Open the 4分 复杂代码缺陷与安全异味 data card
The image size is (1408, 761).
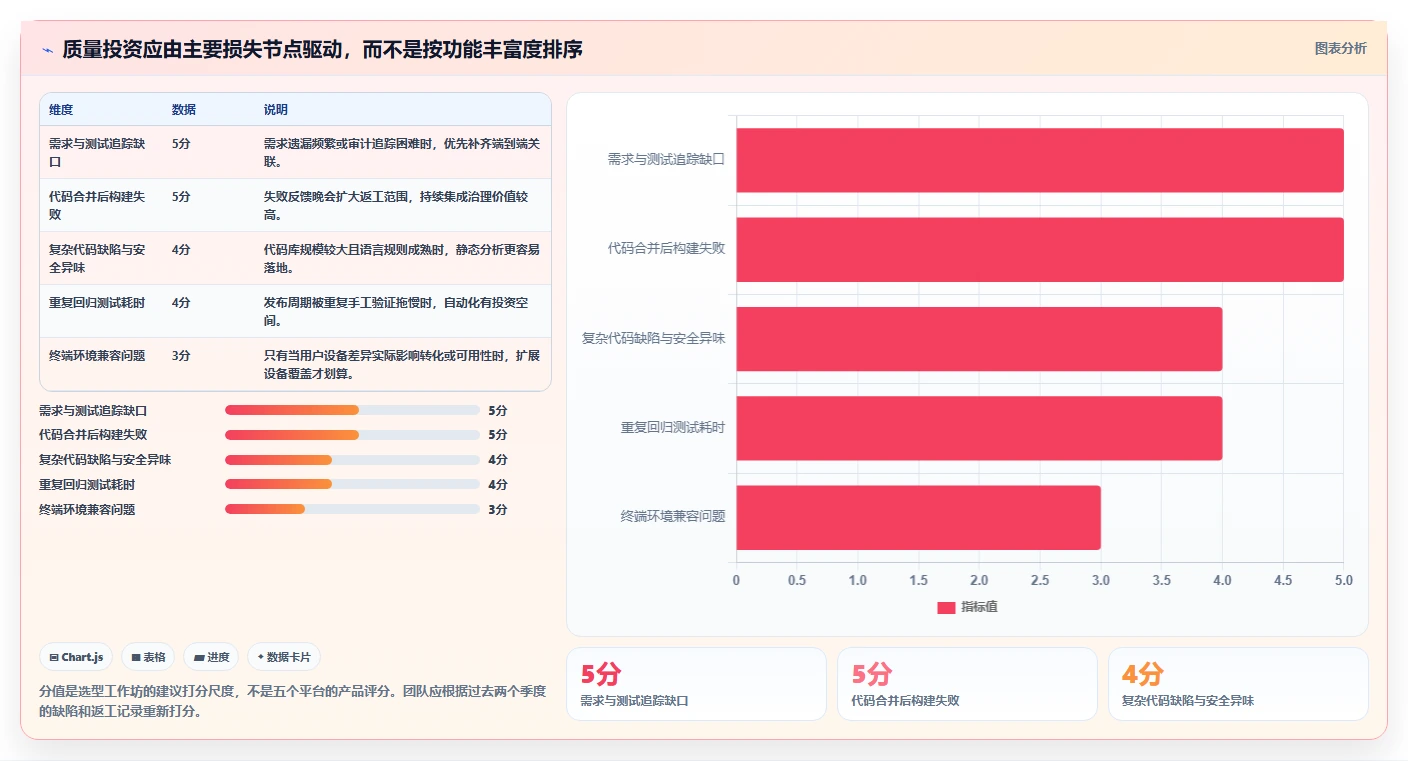pyautogui.click(x=1238, y=684)
